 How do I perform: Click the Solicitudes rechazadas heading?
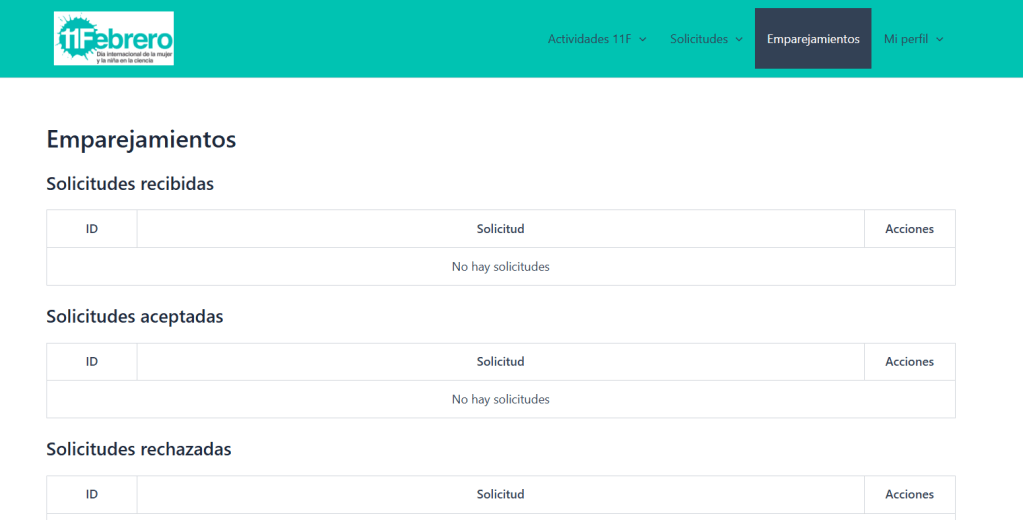click(x=139, y=449)
